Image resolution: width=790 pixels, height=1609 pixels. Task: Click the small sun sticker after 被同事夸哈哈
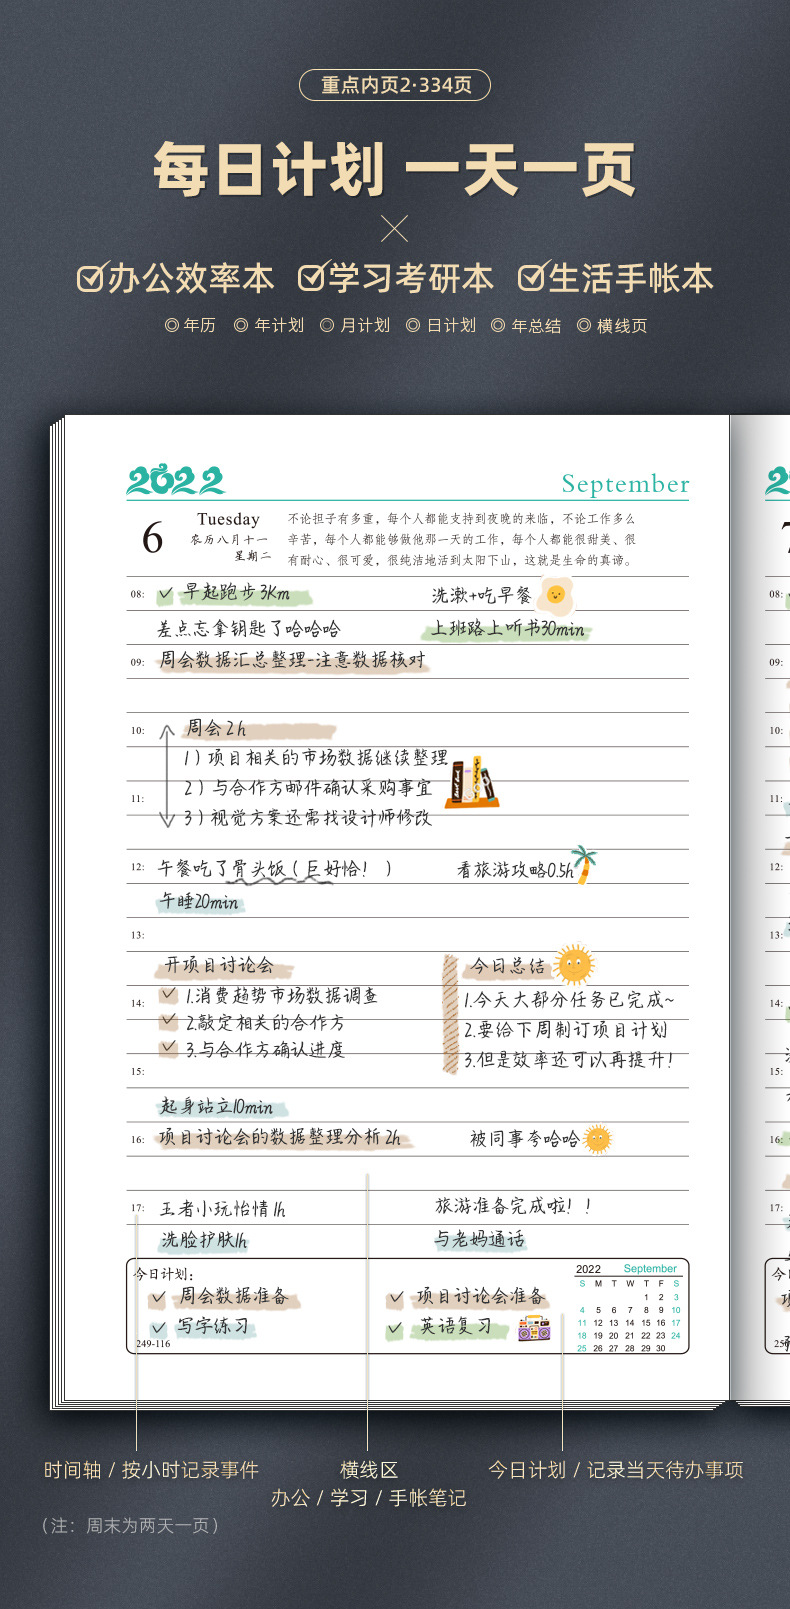[597, 1139]
